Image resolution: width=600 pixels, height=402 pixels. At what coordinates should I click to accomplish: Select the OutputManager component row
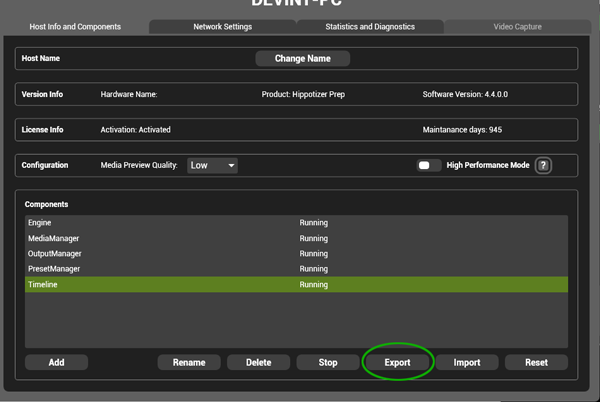point(297,254)
